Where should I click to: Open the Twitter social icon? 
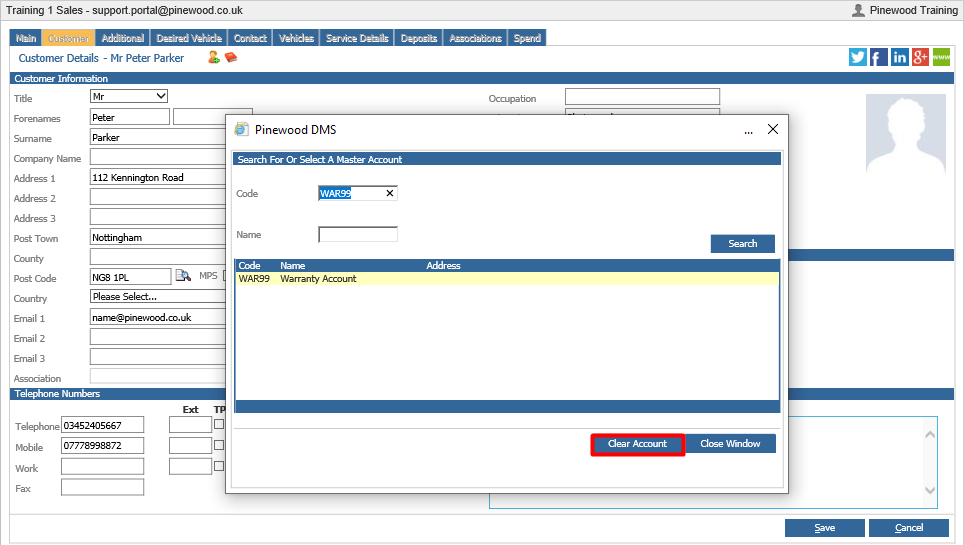point(858,57)
